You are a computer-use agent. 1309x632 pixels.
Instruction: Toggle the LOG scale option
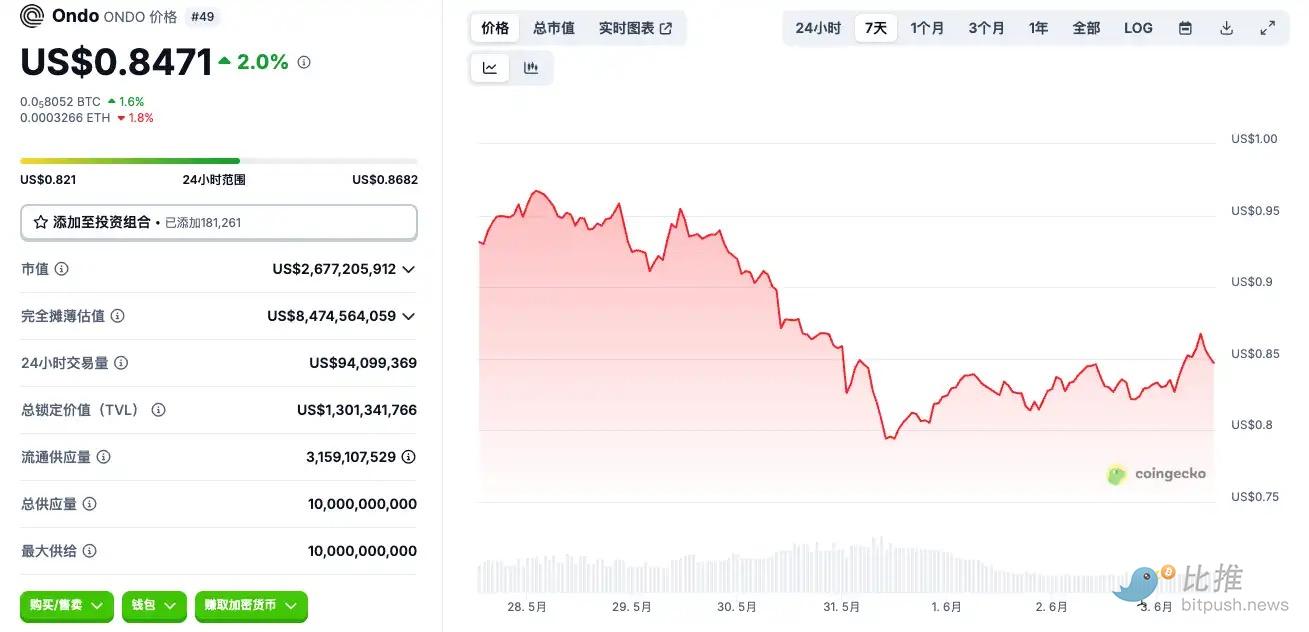[x=1138, y=28]
